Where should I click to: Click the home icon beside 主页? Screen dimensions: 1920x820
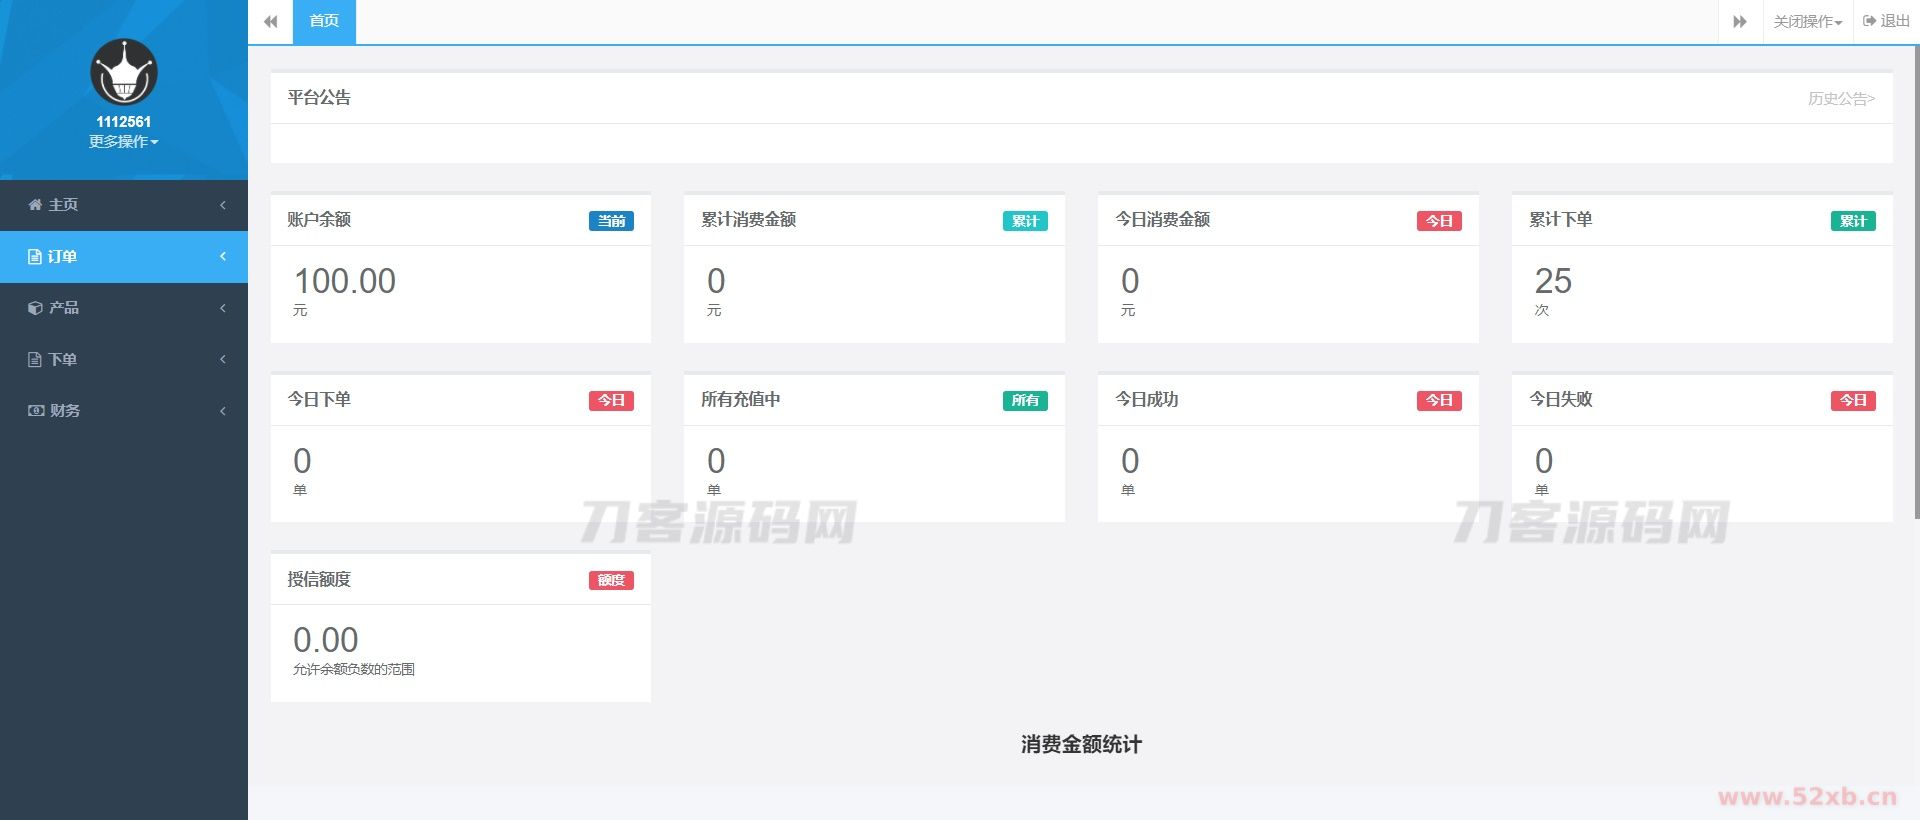coord(35,205)
